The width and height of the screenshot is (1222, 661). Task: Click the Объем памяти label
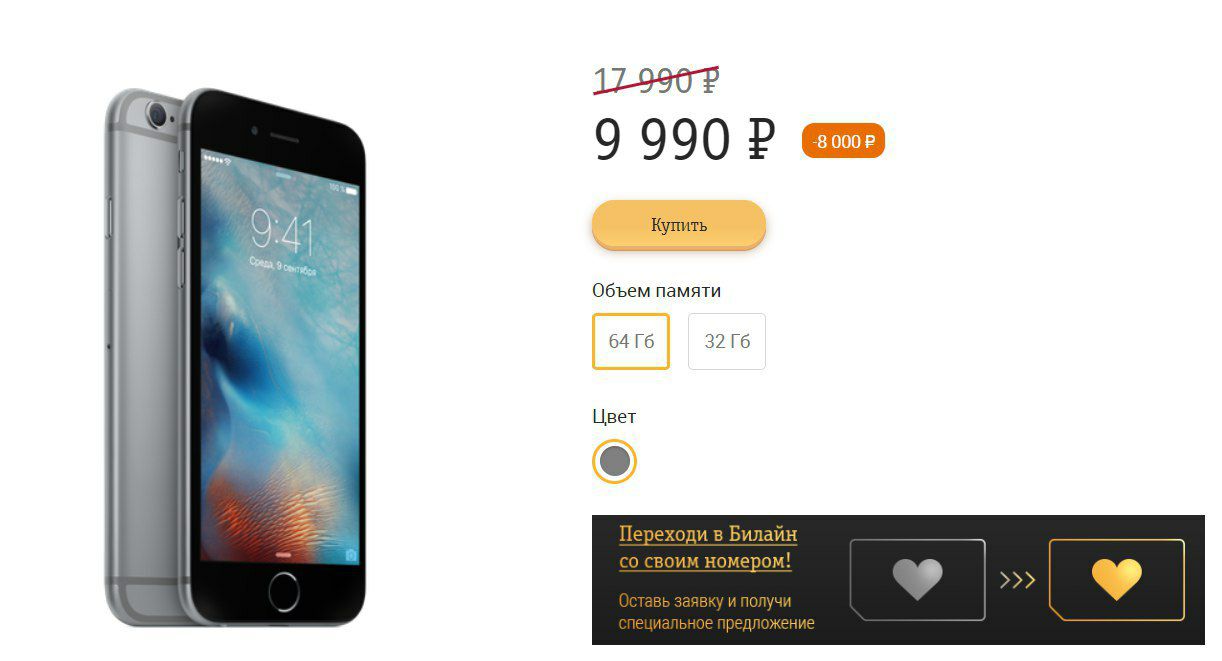pyautogui.click(x=656, y=291)
